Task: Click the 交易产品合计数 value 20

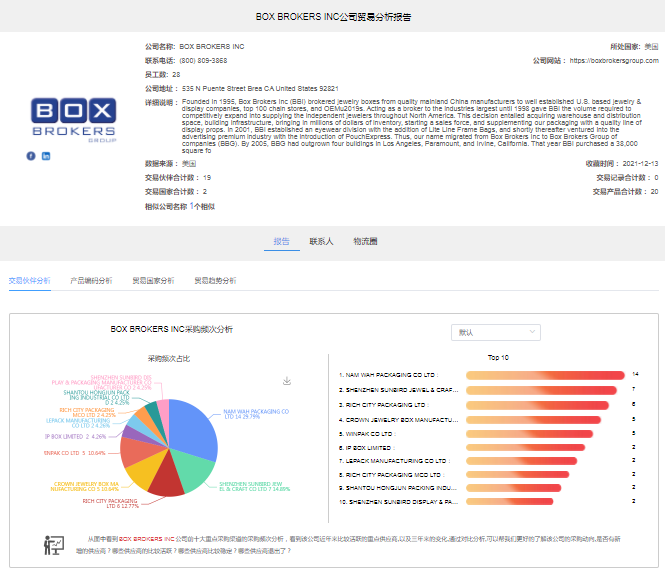Action: click(x=654, y=192)
